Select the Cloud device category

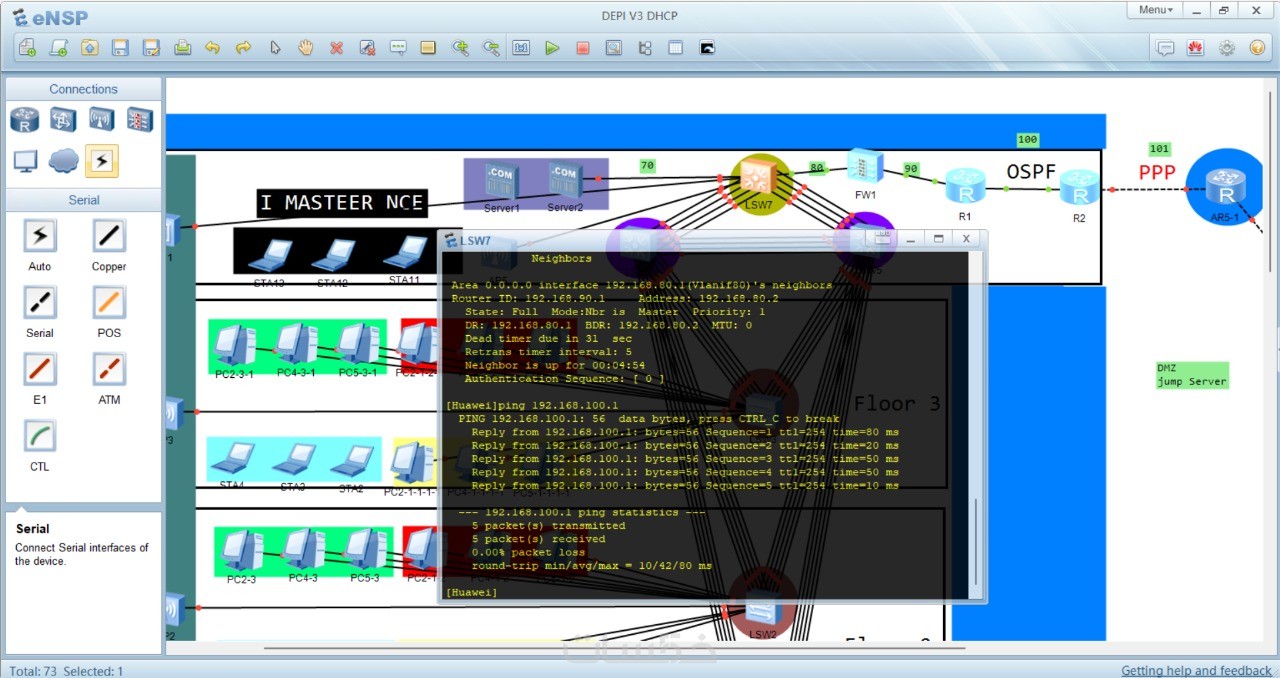[x=63, y=160]
